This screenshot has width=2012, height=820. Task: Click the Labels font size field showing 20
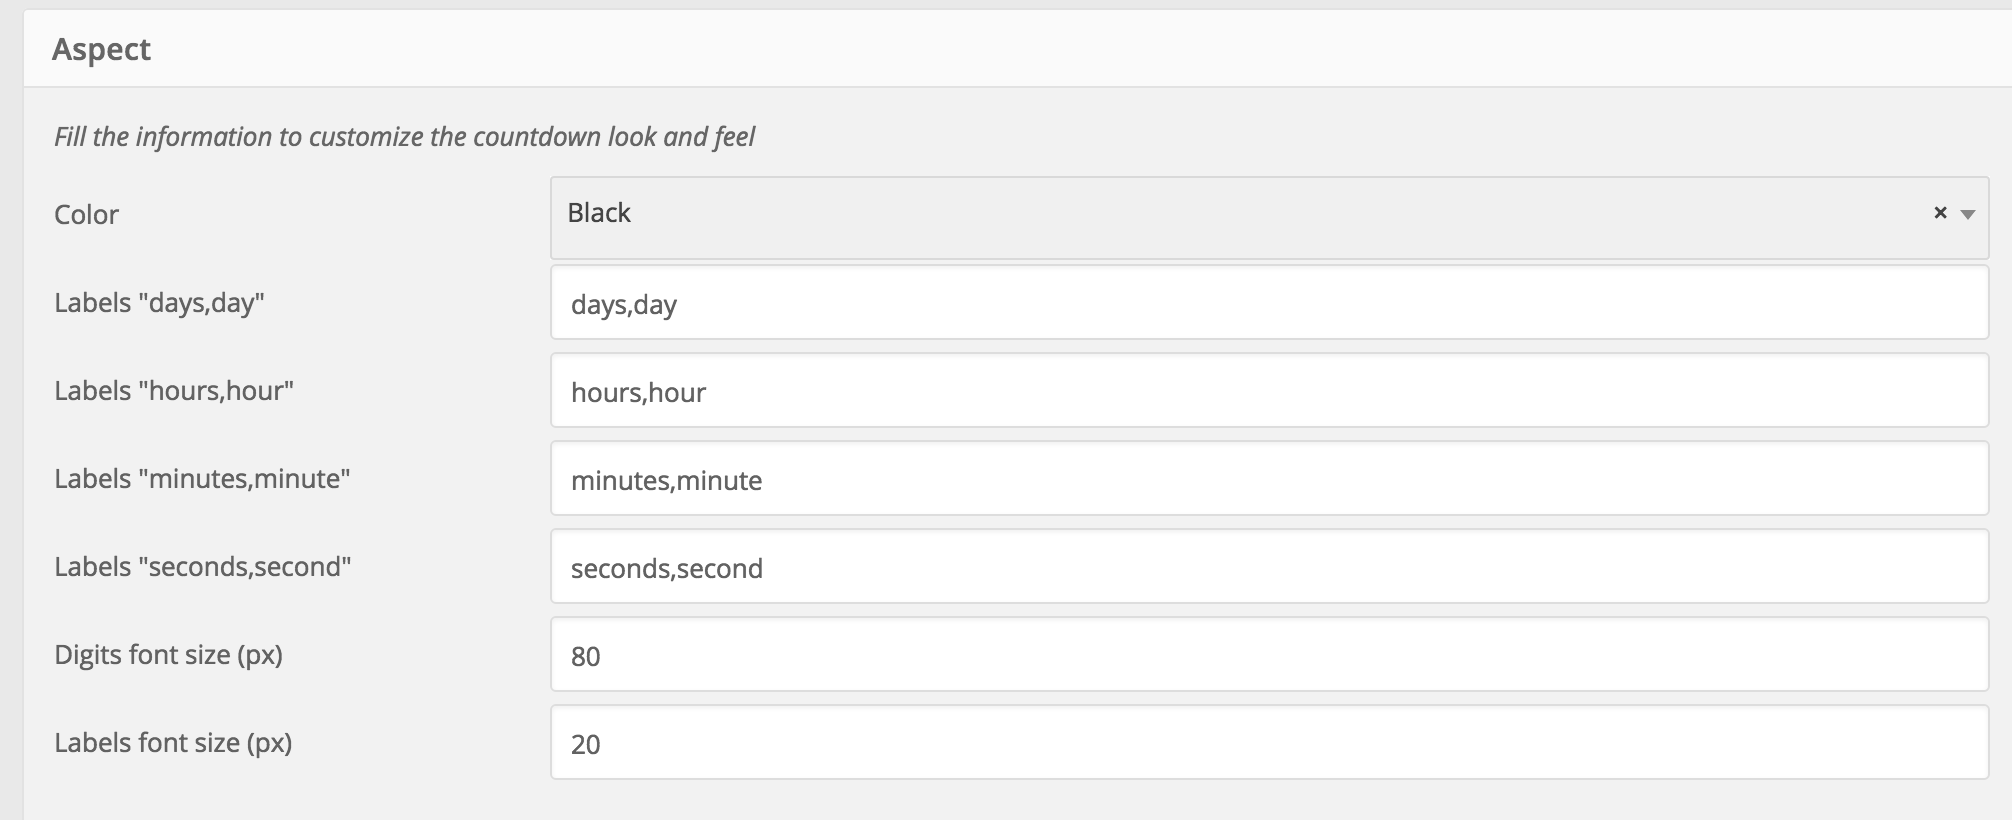coord(1269,742)
